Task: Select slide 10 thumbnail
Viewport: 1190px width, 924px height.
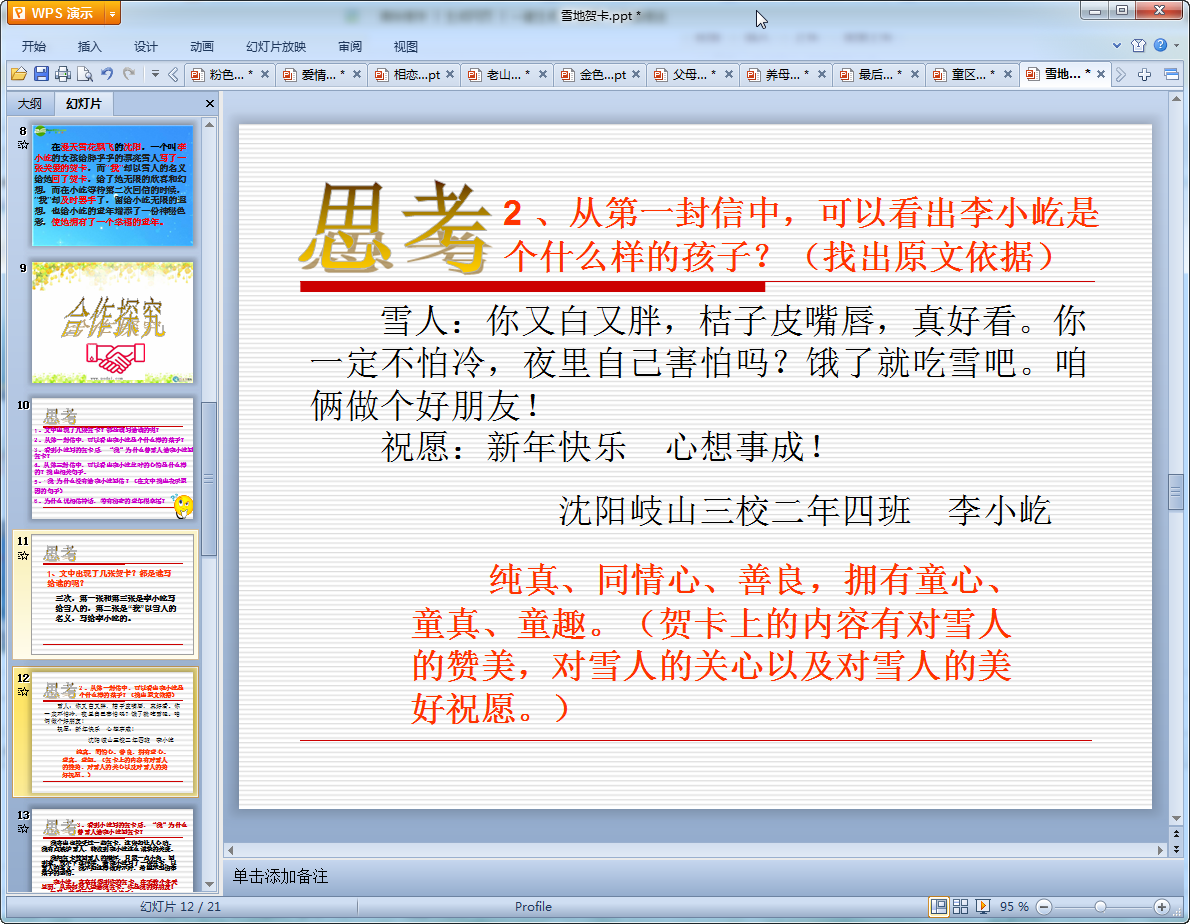Action: point(112,459)
